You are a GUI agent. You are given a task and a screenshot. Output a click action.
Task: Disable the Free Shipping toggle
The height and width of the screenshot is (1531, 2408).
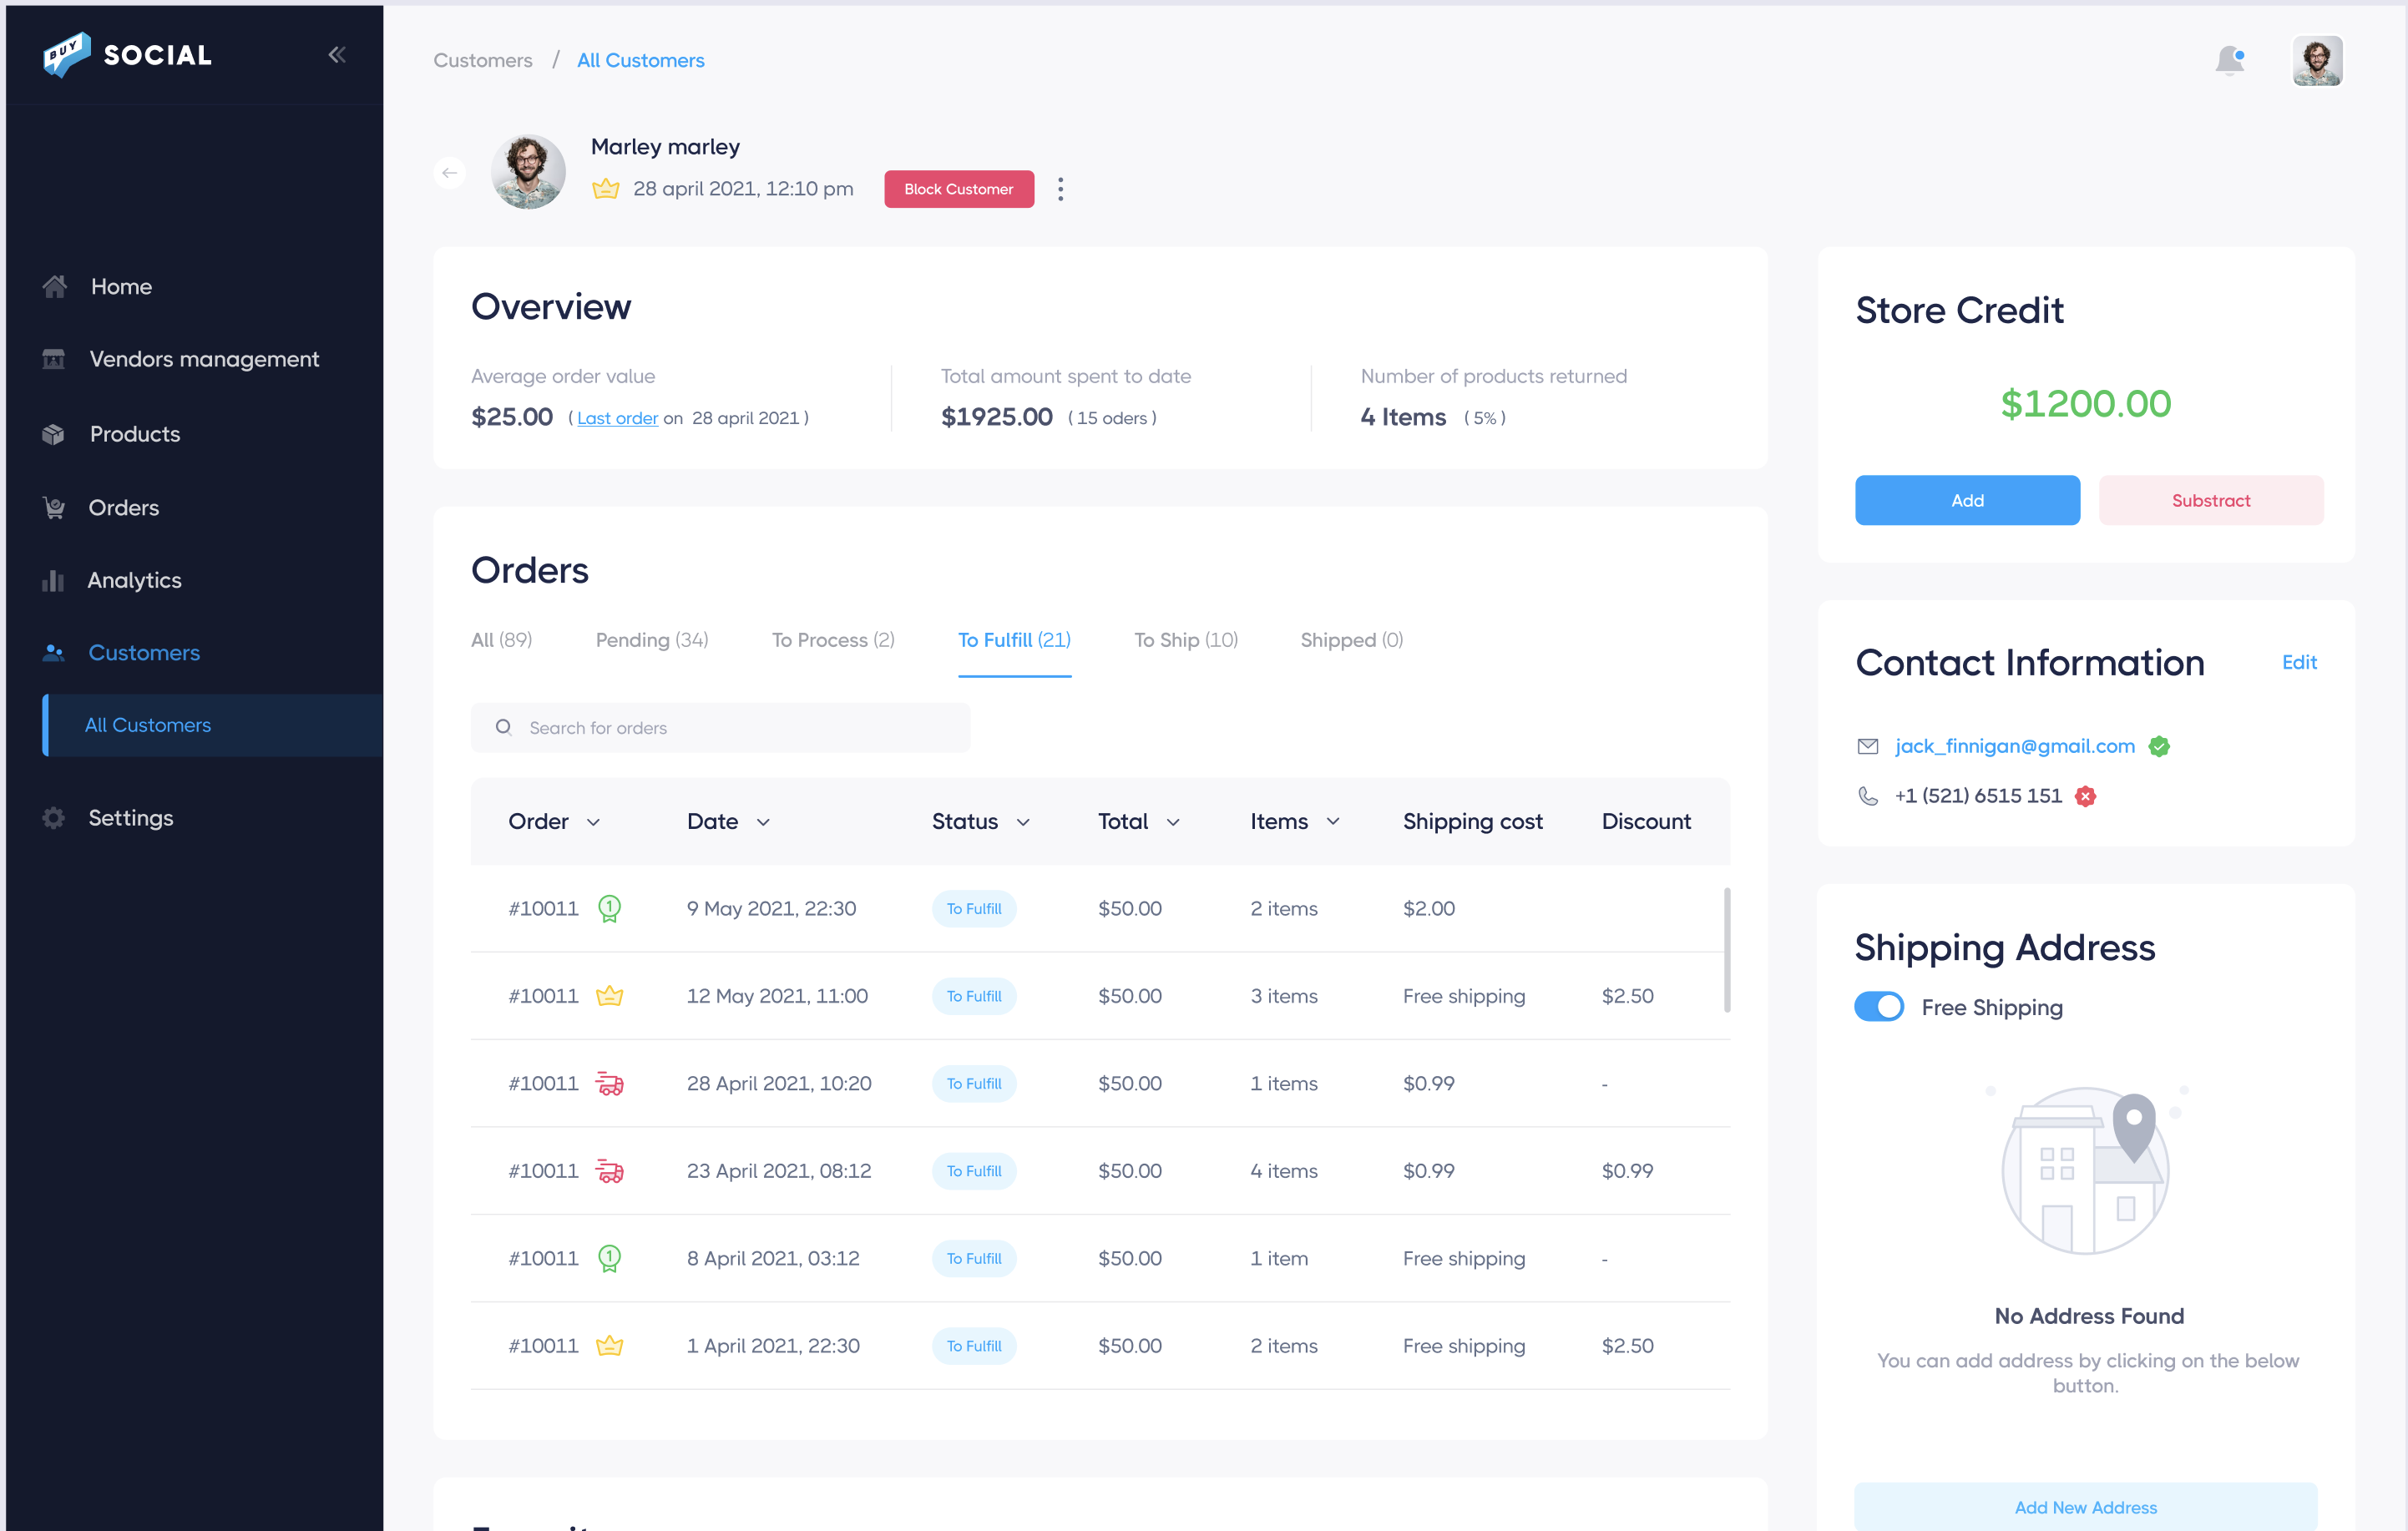point(1879,1007)
